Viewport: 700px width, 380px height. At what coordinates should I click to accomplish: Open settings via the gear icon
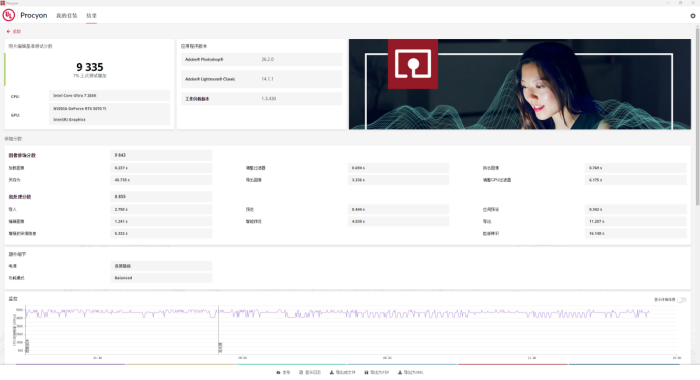tap(693, 16)
